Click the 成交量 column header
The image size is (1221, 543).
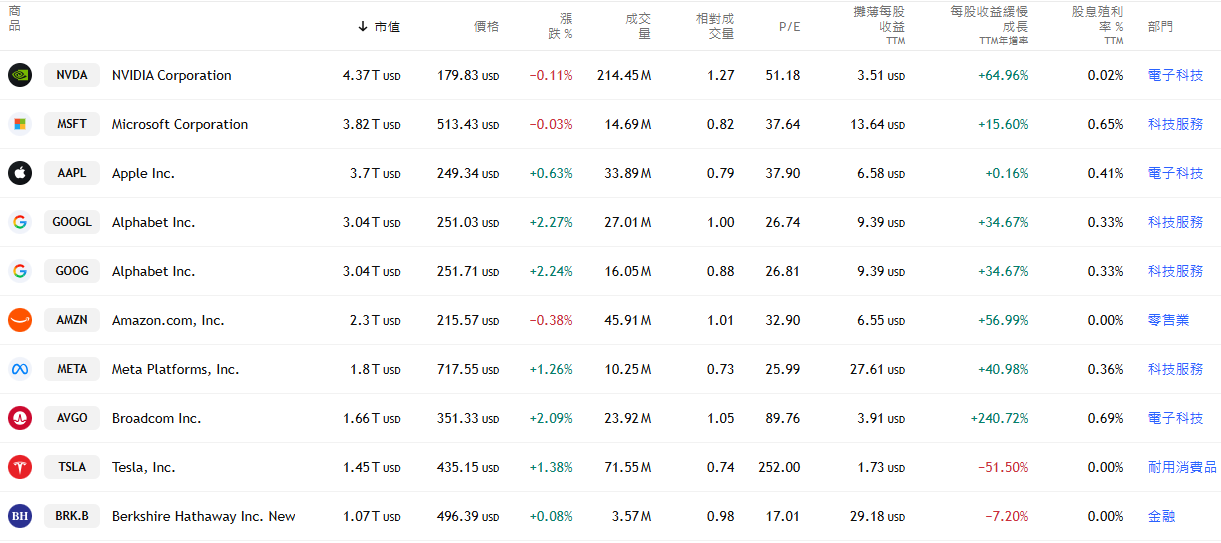tap(638, 26)
